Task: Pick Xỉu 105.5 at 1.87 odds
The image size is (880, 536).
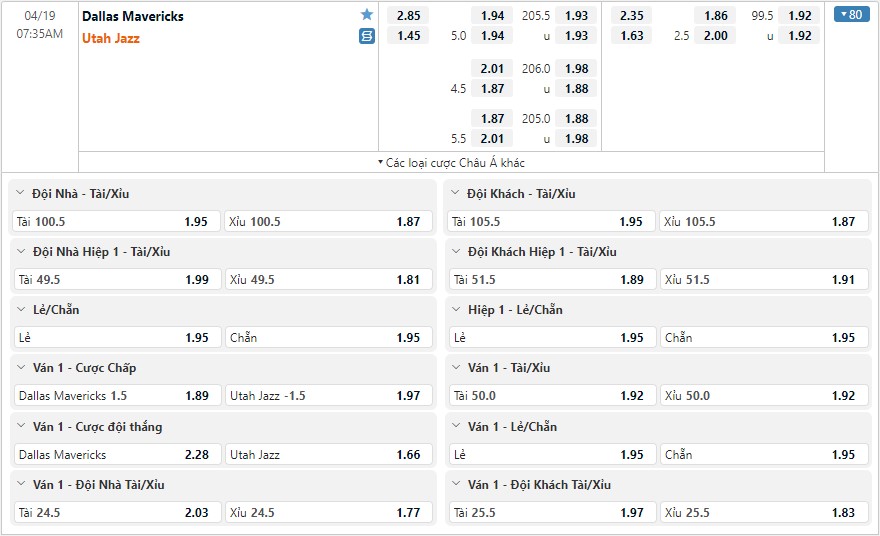Action: 764,222
